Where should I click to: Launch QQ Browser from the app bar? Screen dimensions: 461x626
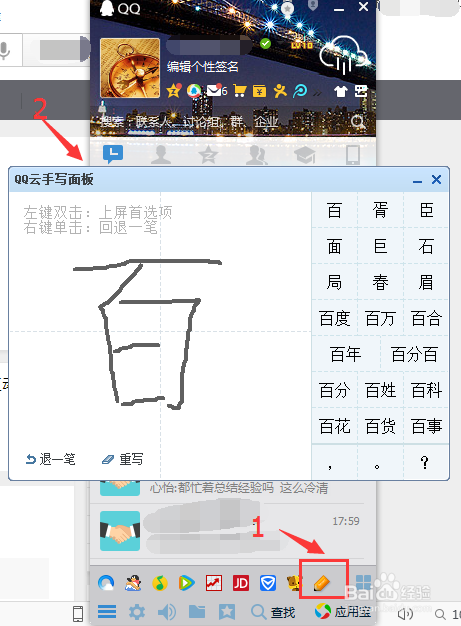106,583
